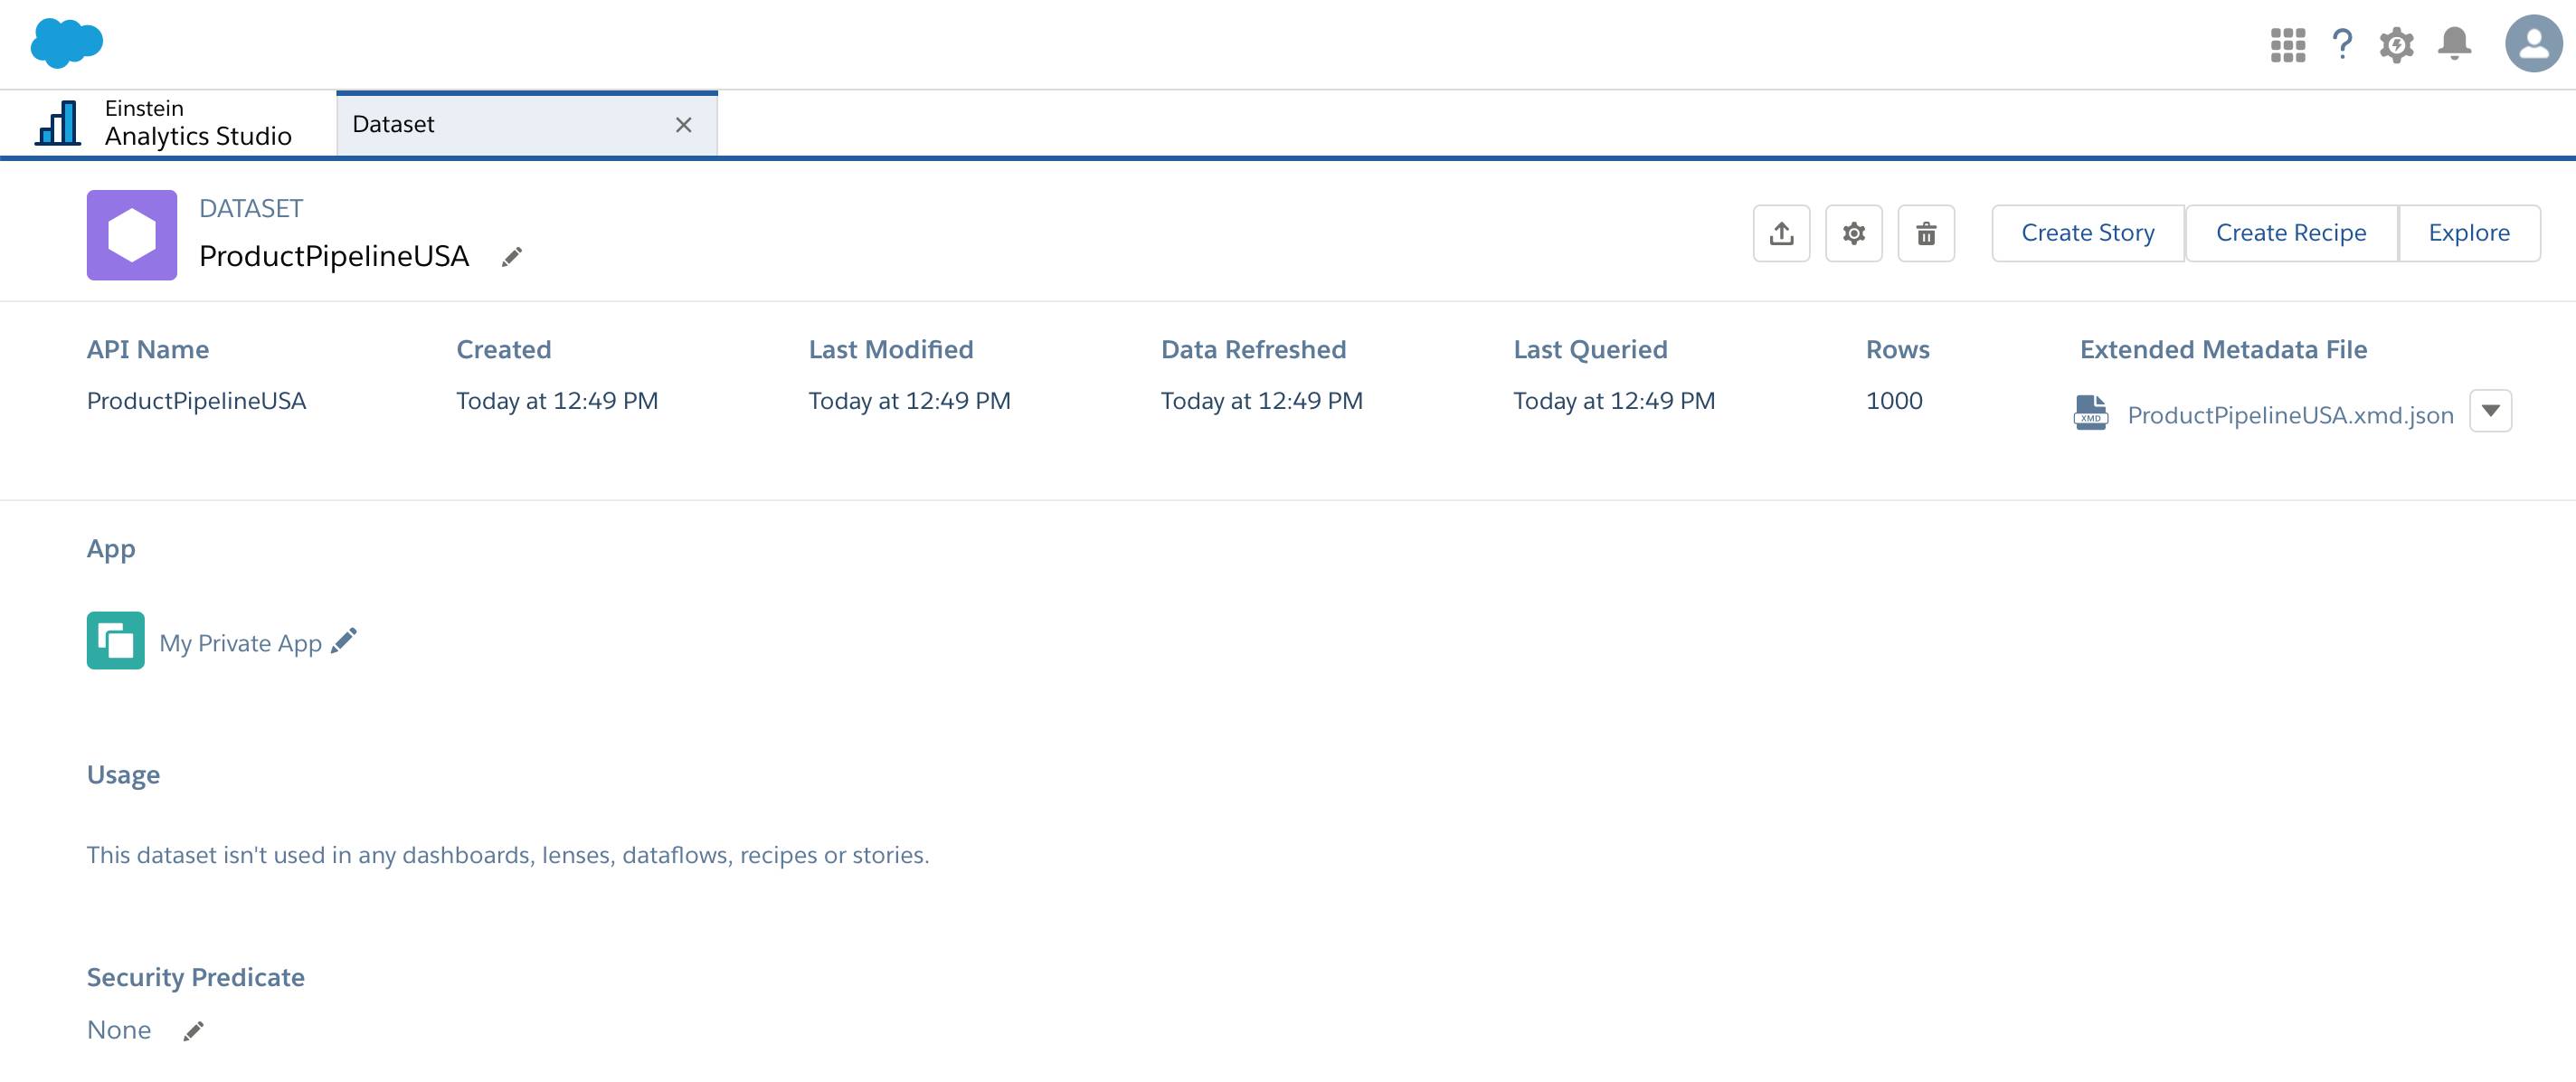Image resolution: width=2576 pixels, height=1082 pixels.
Task: Open the Help question mark icon
Action: pyautogui.click(x=2341, y=45)
